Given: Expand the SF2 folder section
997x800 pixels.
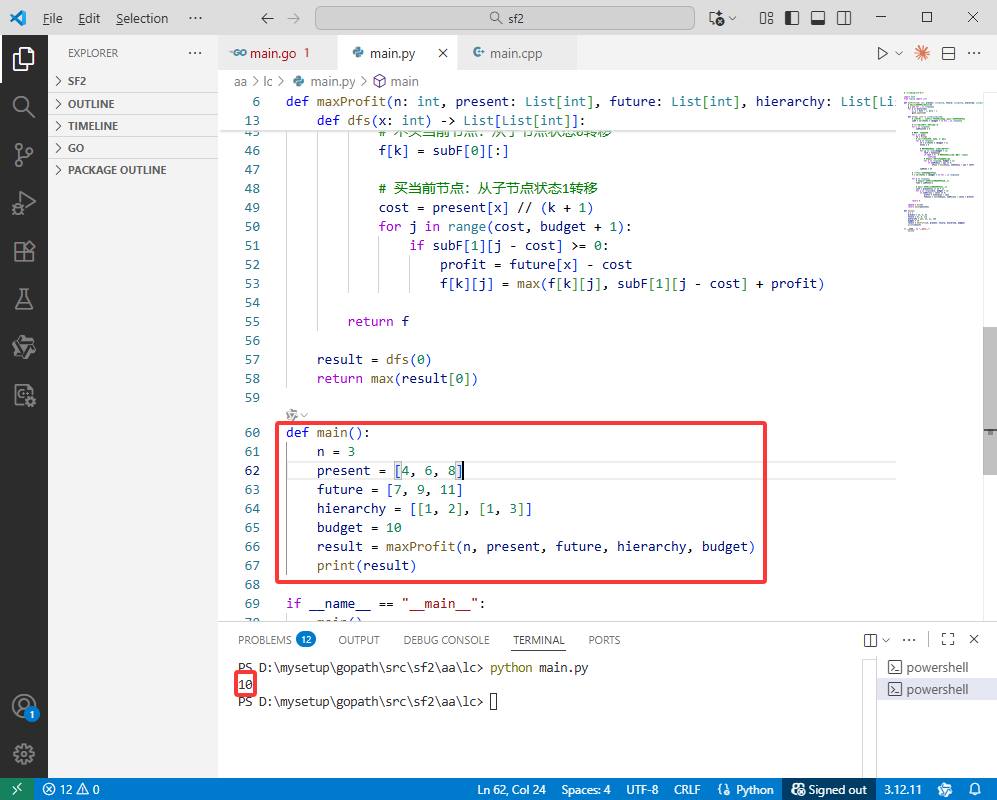Looking at the screenshot, I should coord(133,81).
